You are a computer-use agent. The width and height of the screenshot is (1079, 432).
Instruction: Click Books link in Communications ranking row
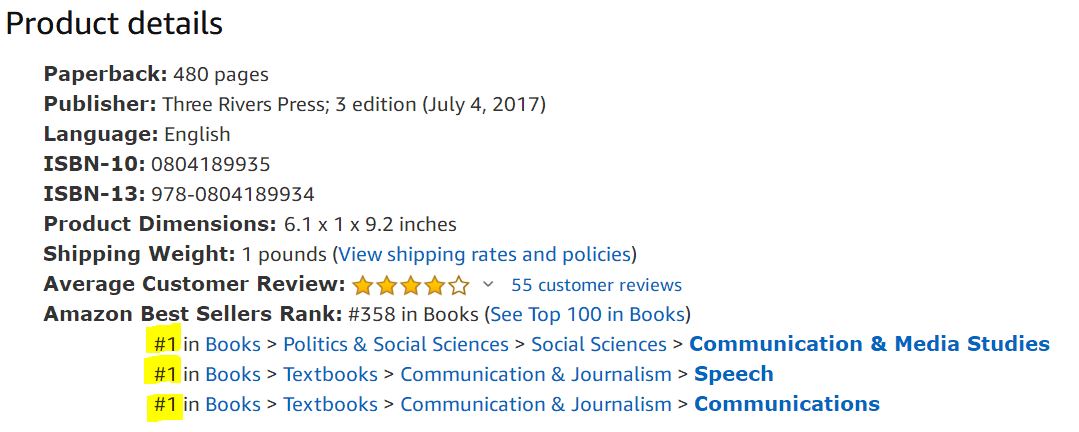pyautogui.click(x=232, y=404)
